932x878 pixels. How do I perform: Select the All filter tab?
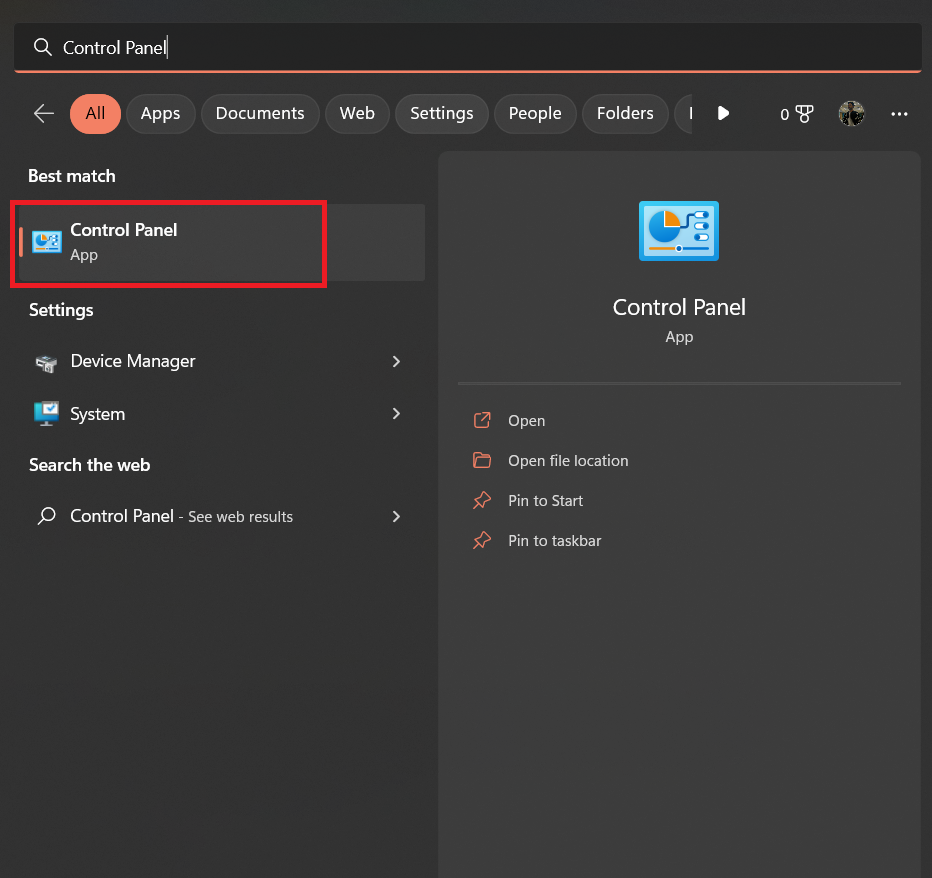(95, 114)
